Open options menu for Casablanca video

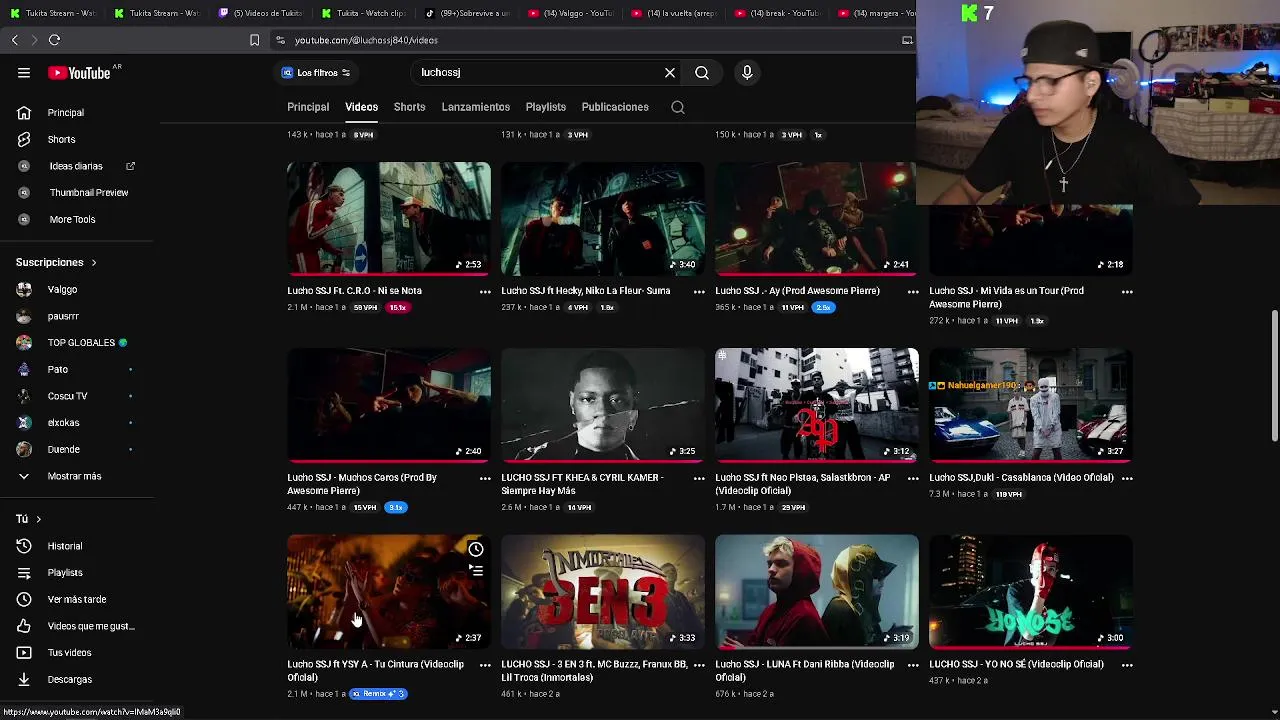tap(1127, 478)
